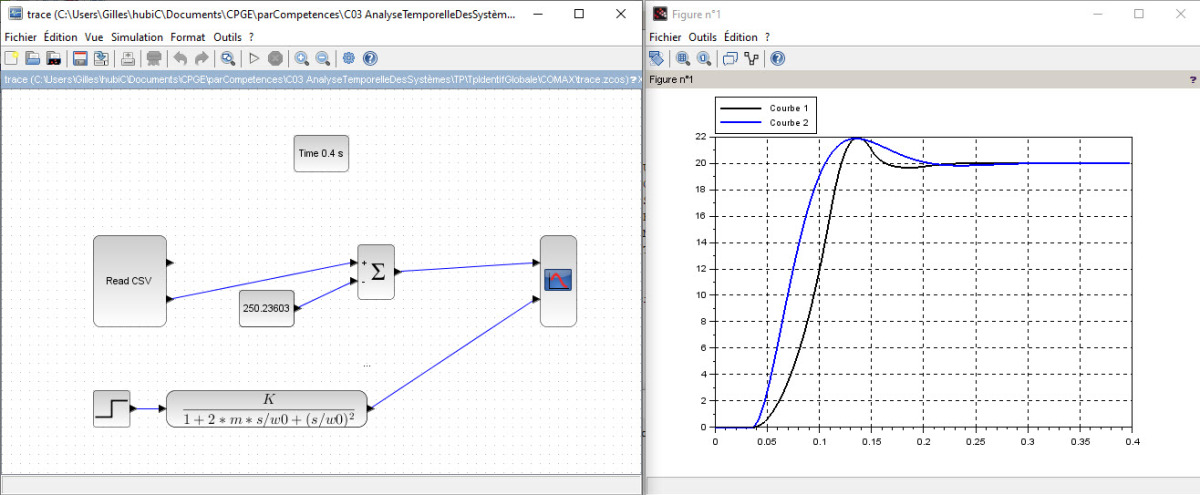This screenshot has width=1200, height=495.
Task: Open the Format menu
Action: click(x=188, y=37)
